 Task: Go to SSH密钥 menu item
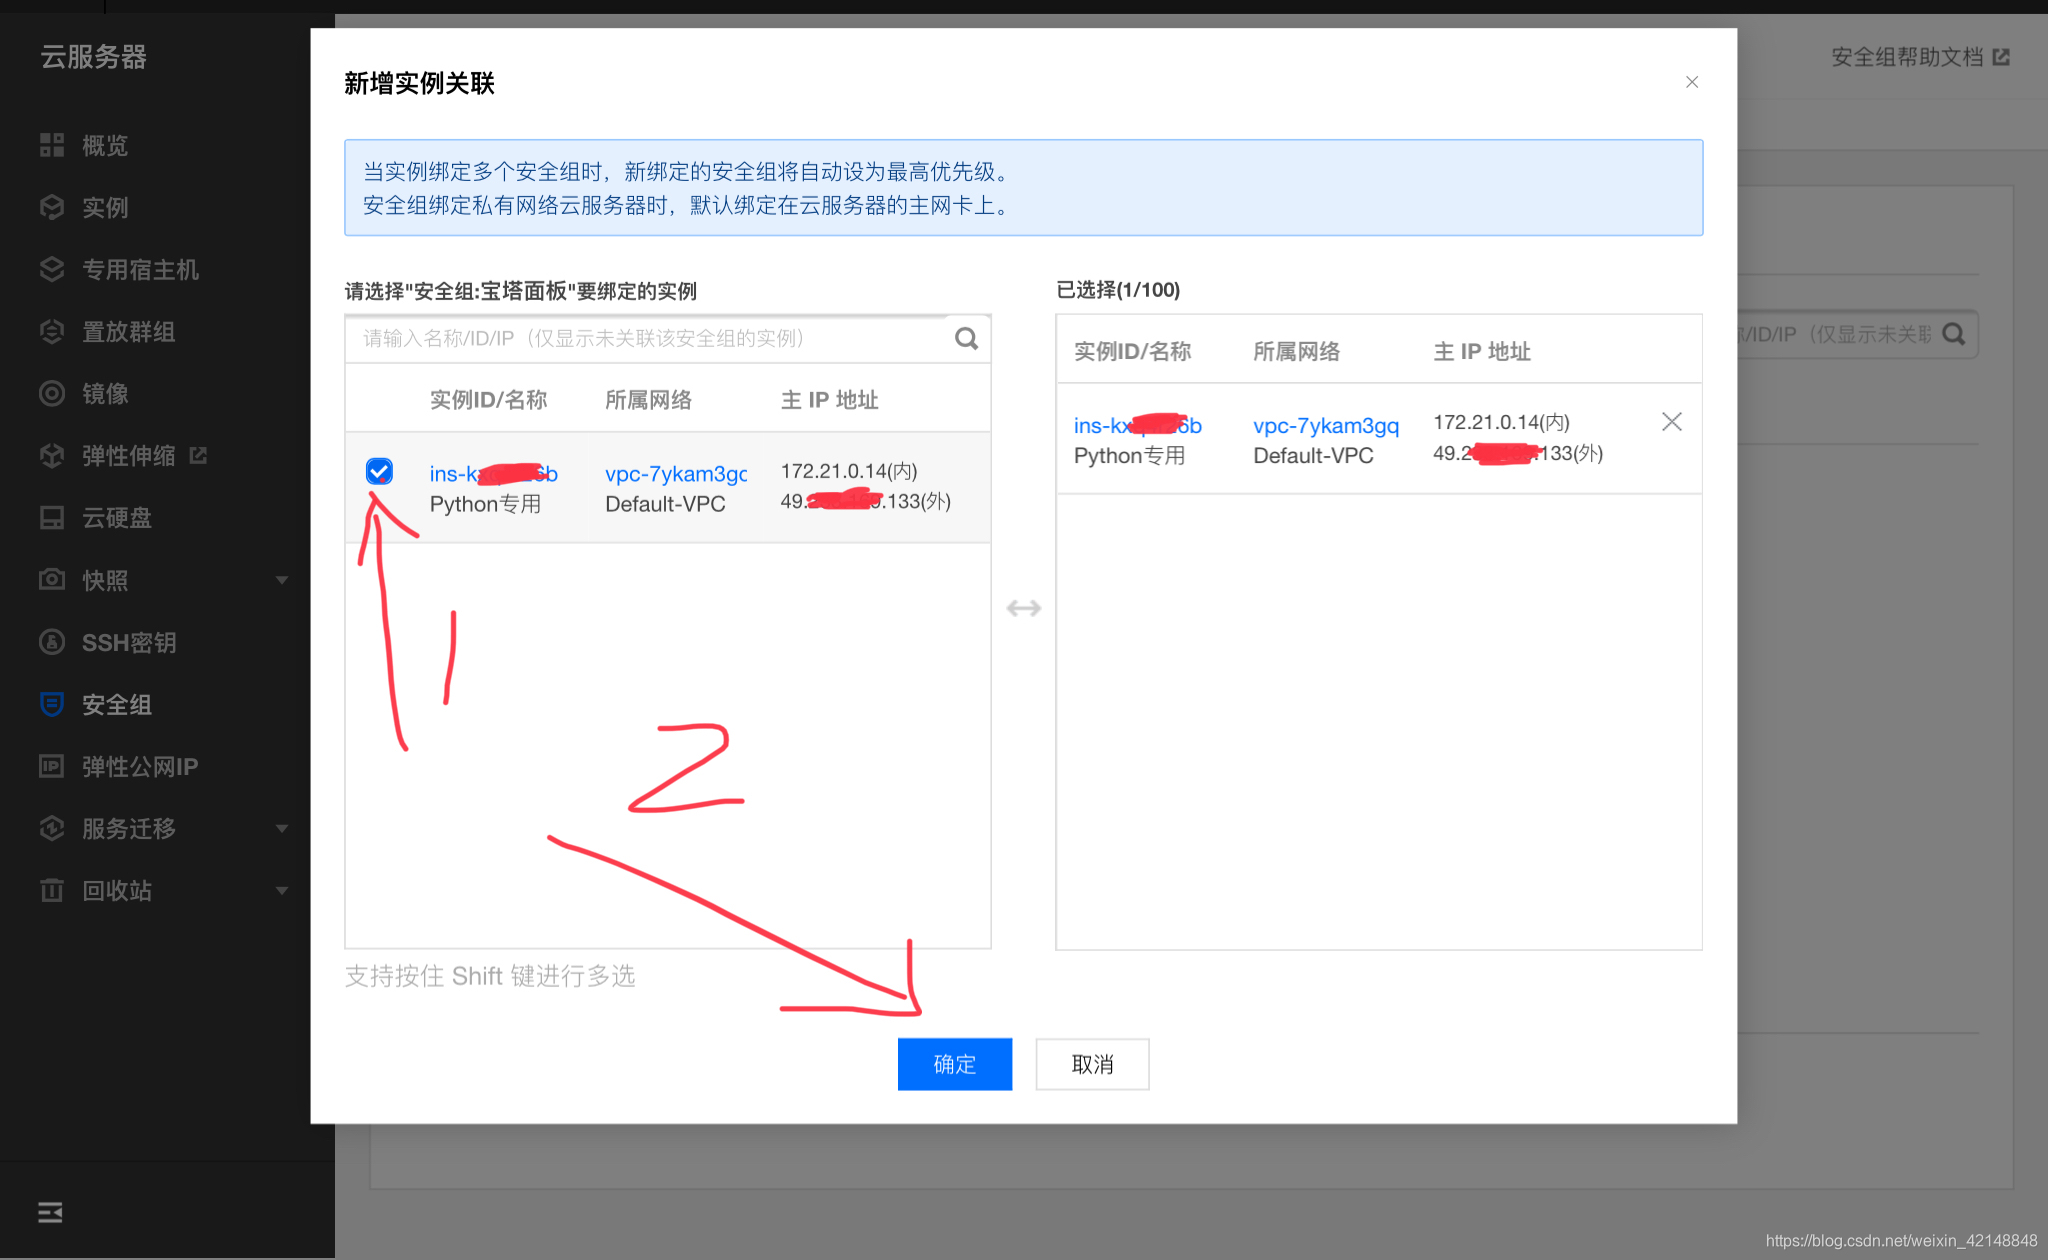coord(129,642)
